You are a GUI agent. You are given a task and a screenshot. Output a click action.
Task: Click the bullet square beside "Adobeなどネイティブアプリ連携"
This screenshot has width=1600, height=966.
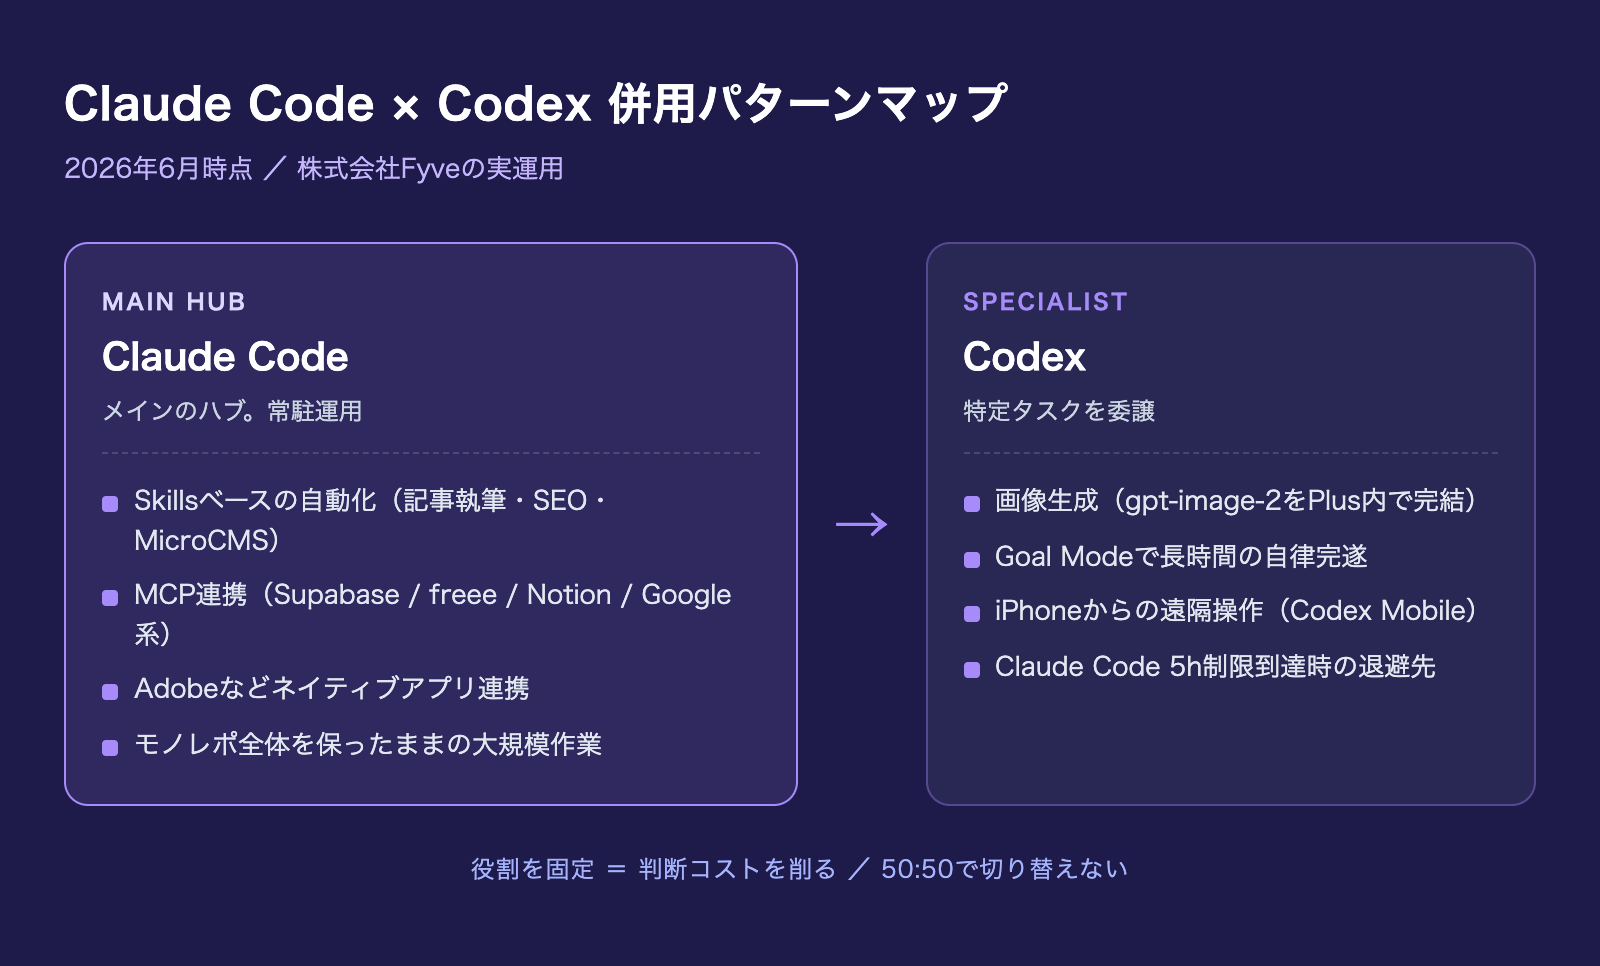tap(110, 692)
